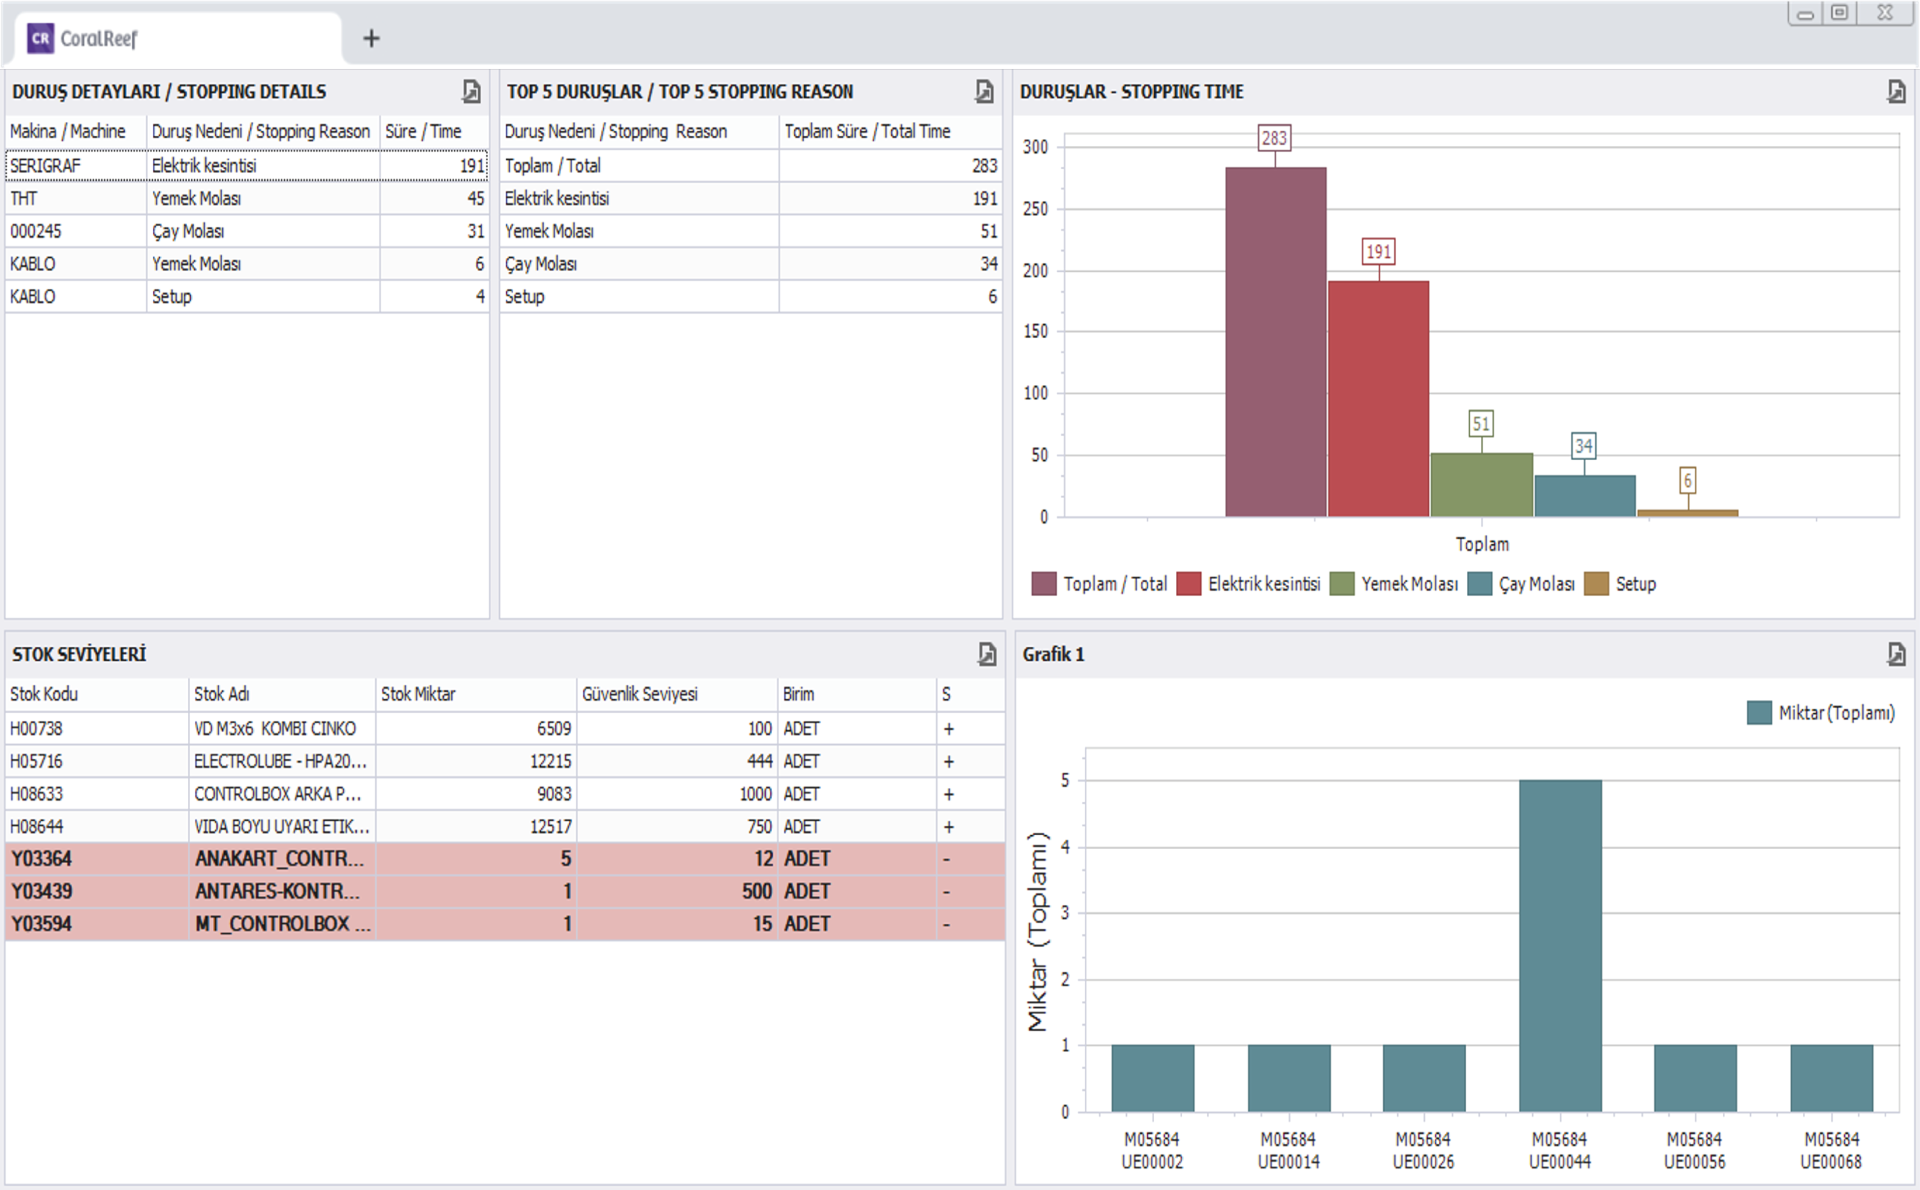Sort by Süre / Time column header
This screenshot has width=1920, height=1190.
[x=424, y=131]
